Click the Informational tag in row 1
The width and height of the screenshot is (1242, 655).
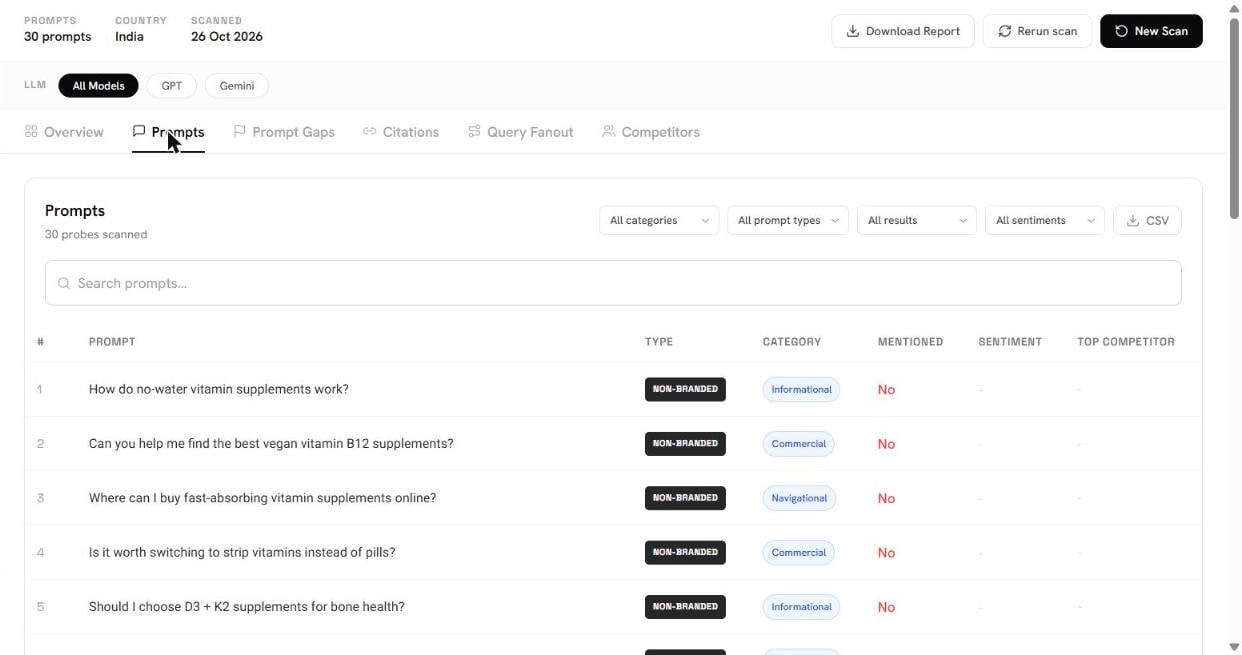[x=801, y=389]
